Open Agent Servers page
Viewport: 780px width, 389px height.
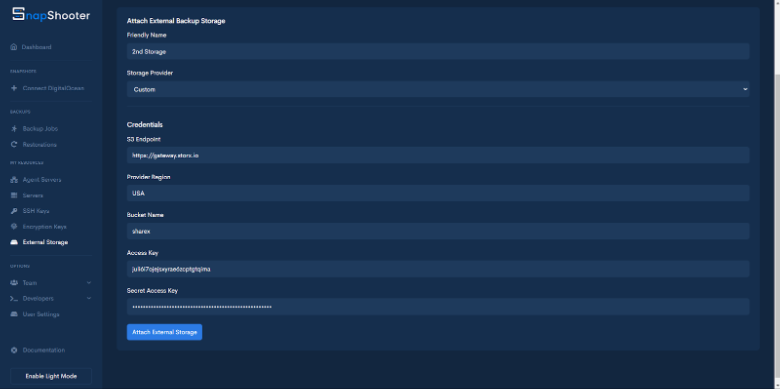[42, 180]
